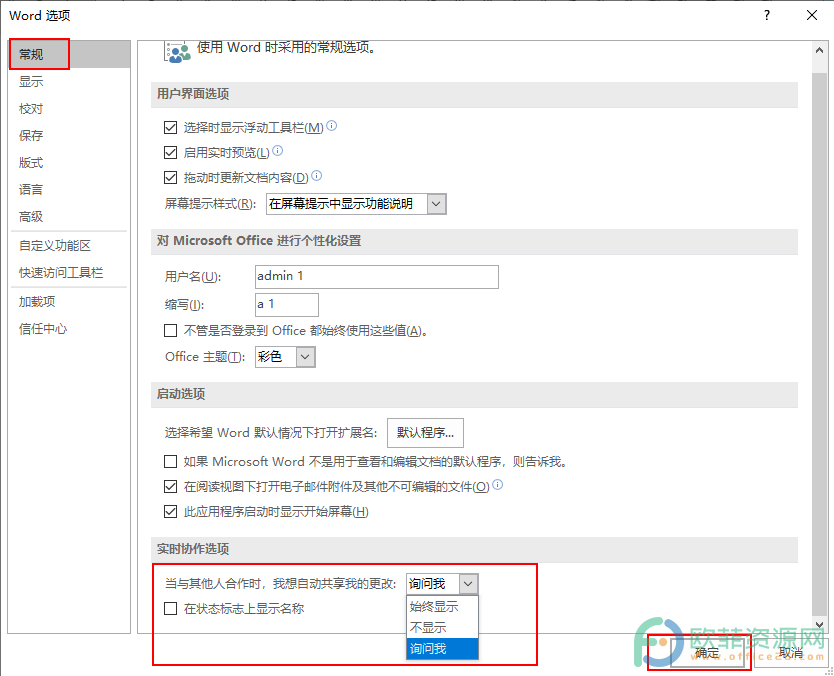The image size is (834, 676).
Task: Open 信任中心 page
Action: click(x=69, y=329)
